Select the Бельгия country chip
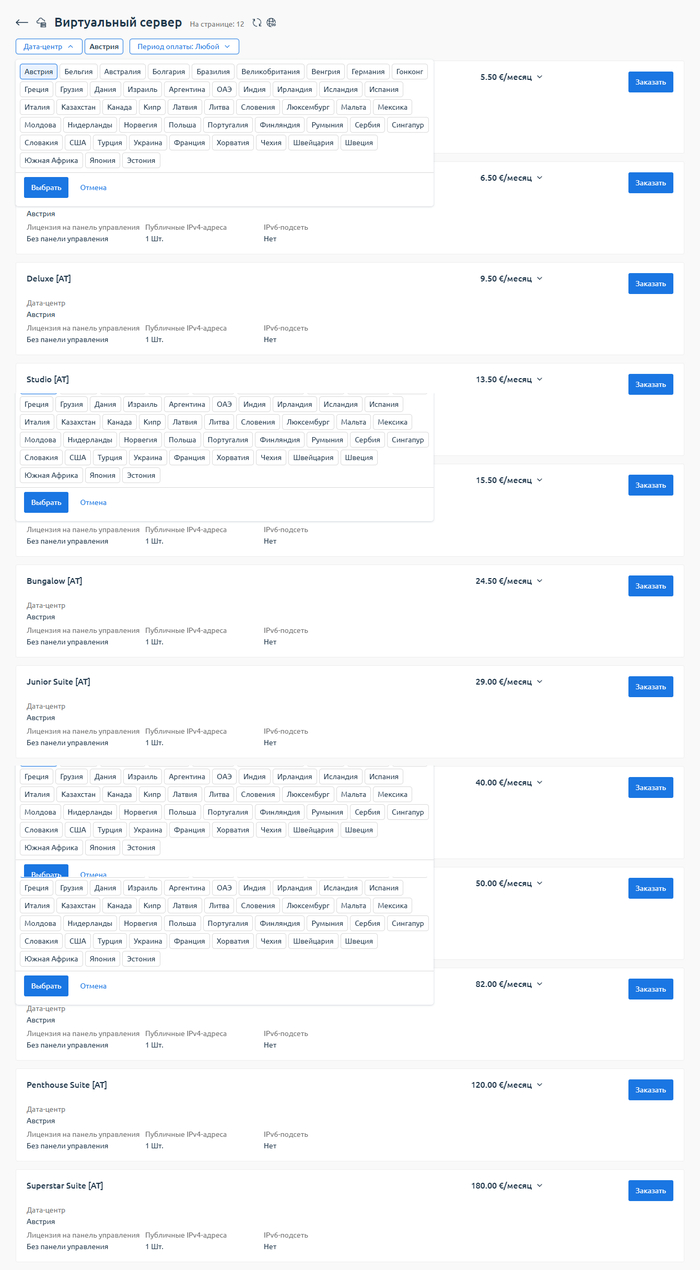The width and height of the screenshot is (700, 1270). (78, 72)
